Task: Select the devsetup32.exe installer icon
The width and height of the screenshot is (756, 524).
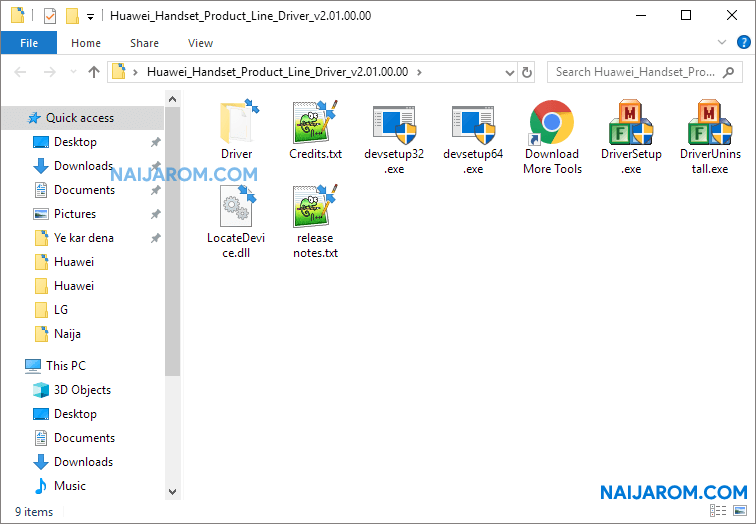Action: click(394, 124)
